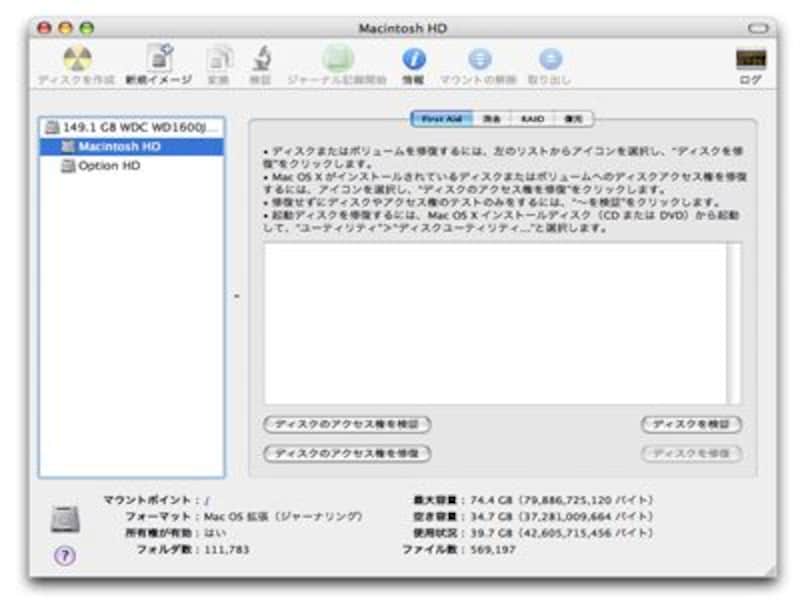The image size is (800, 600).
Task: Click Repair Disk Permissions (ディスクのアクセス権を修復) button
Action: pos(347,453)
